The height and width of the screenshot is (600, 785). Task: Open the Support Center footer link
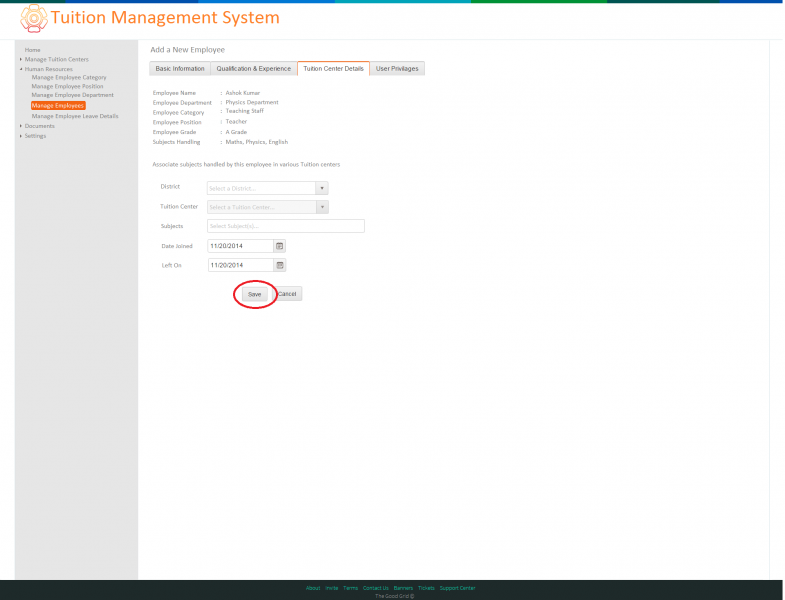tap(458, 588)
